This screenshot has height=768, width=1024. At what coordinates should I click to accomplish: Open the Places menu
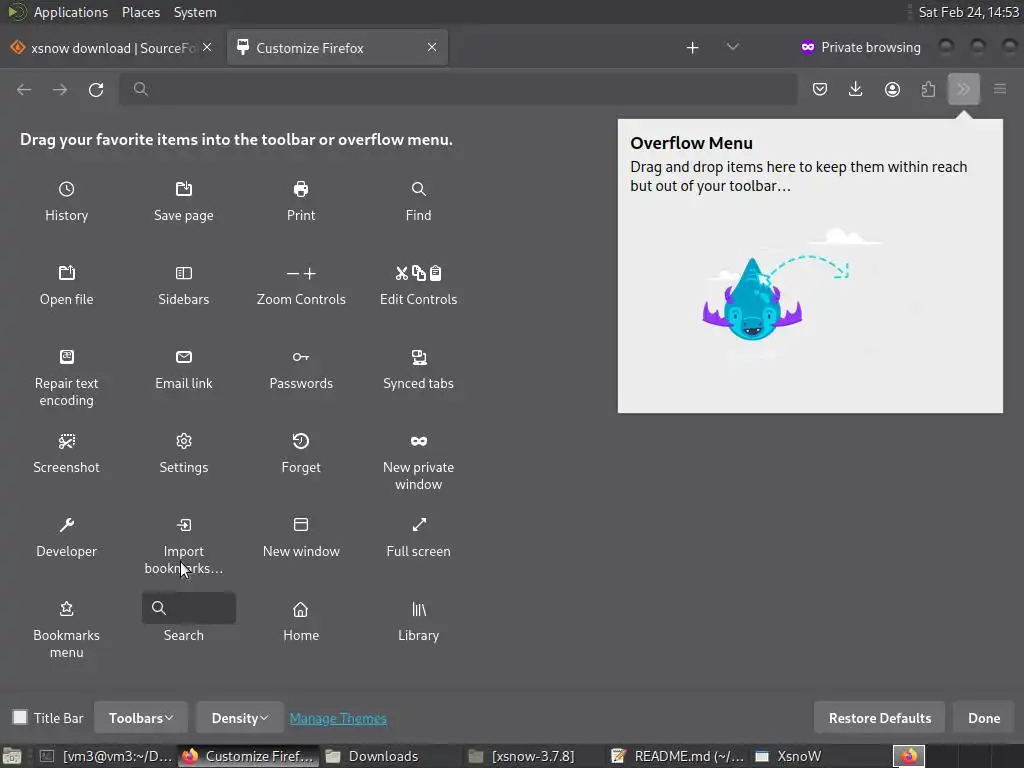(x=141, y=12)
